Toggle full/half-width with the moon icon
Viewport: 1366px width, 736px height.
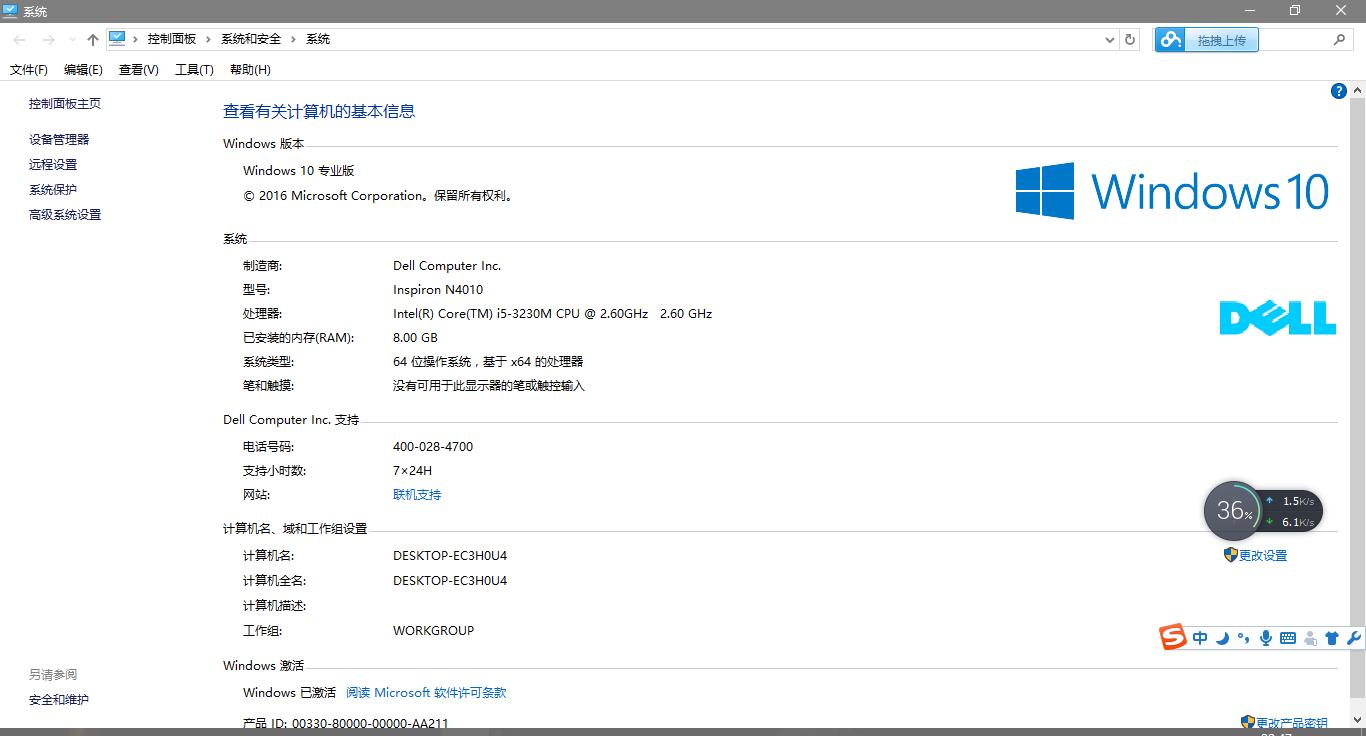click(x=1222, y=637)
